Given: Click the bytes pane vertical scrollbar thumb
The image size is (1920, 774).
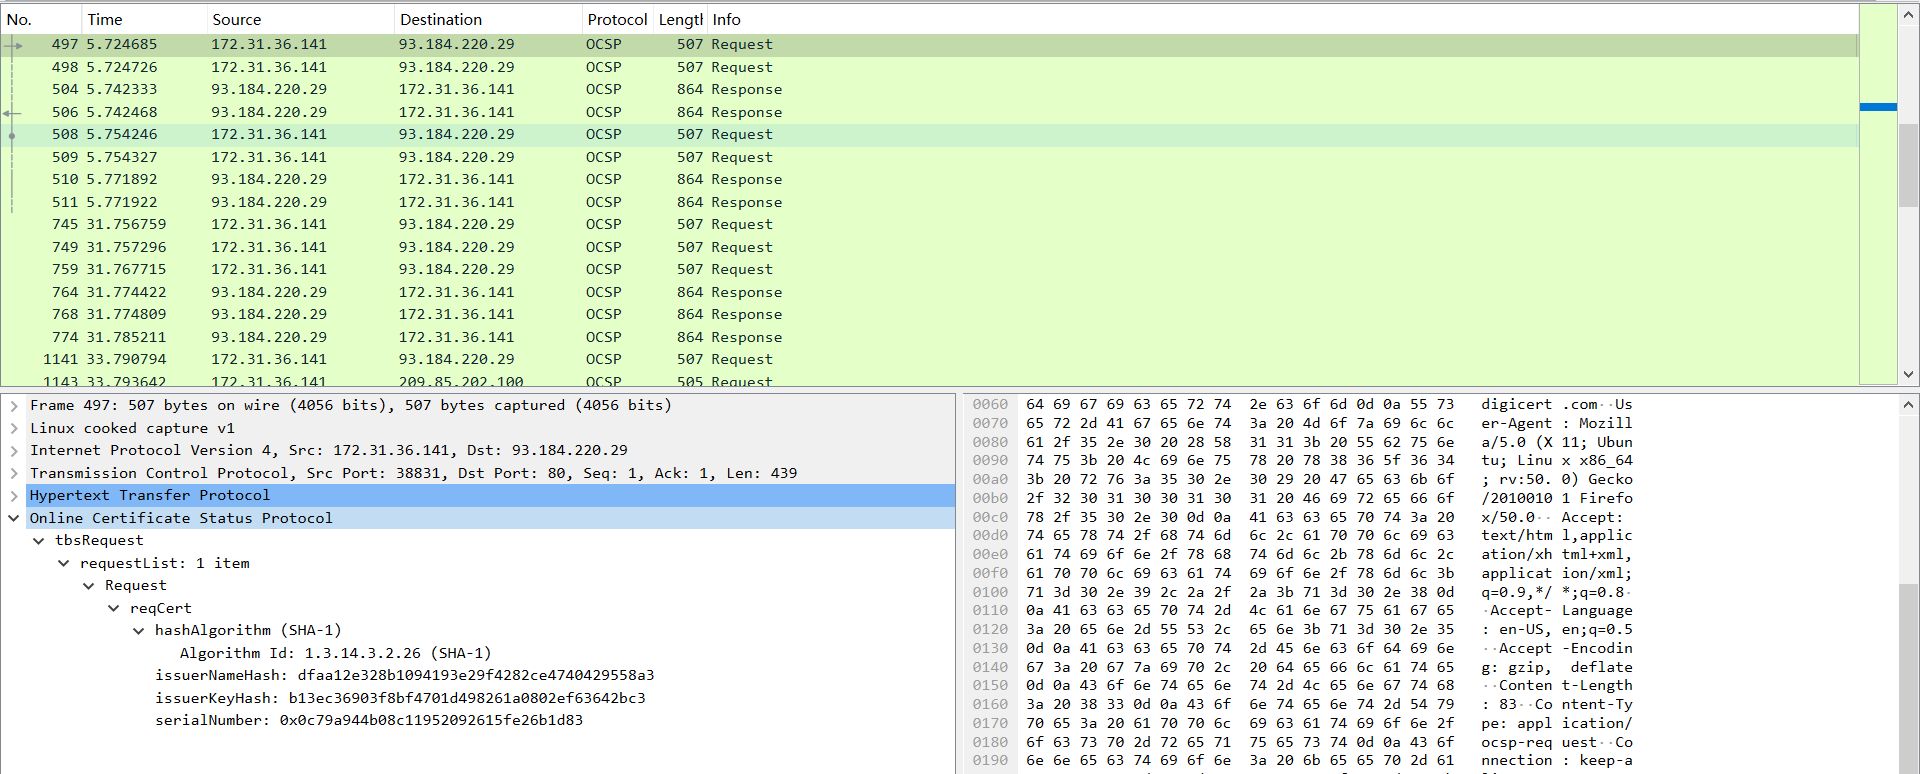Looking at the screenshot, I should 1908,678.
